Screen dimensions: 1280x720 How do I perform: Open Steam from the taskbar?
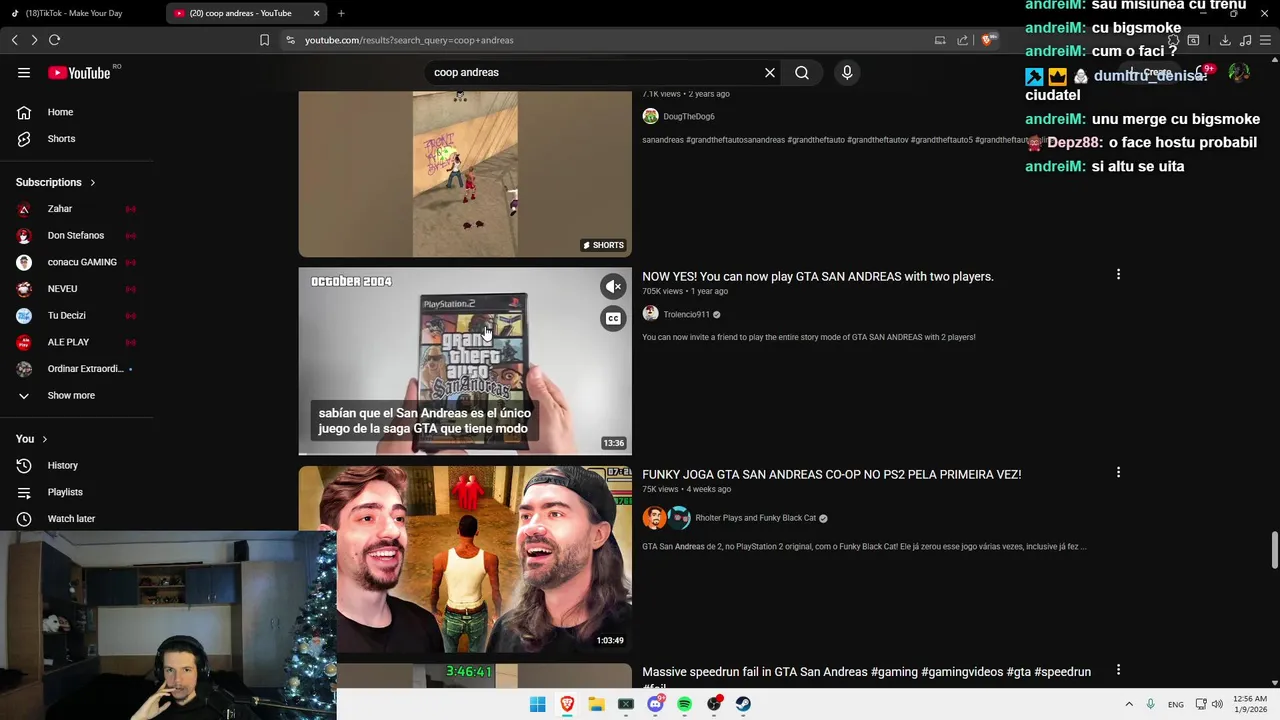pos(743,704)
